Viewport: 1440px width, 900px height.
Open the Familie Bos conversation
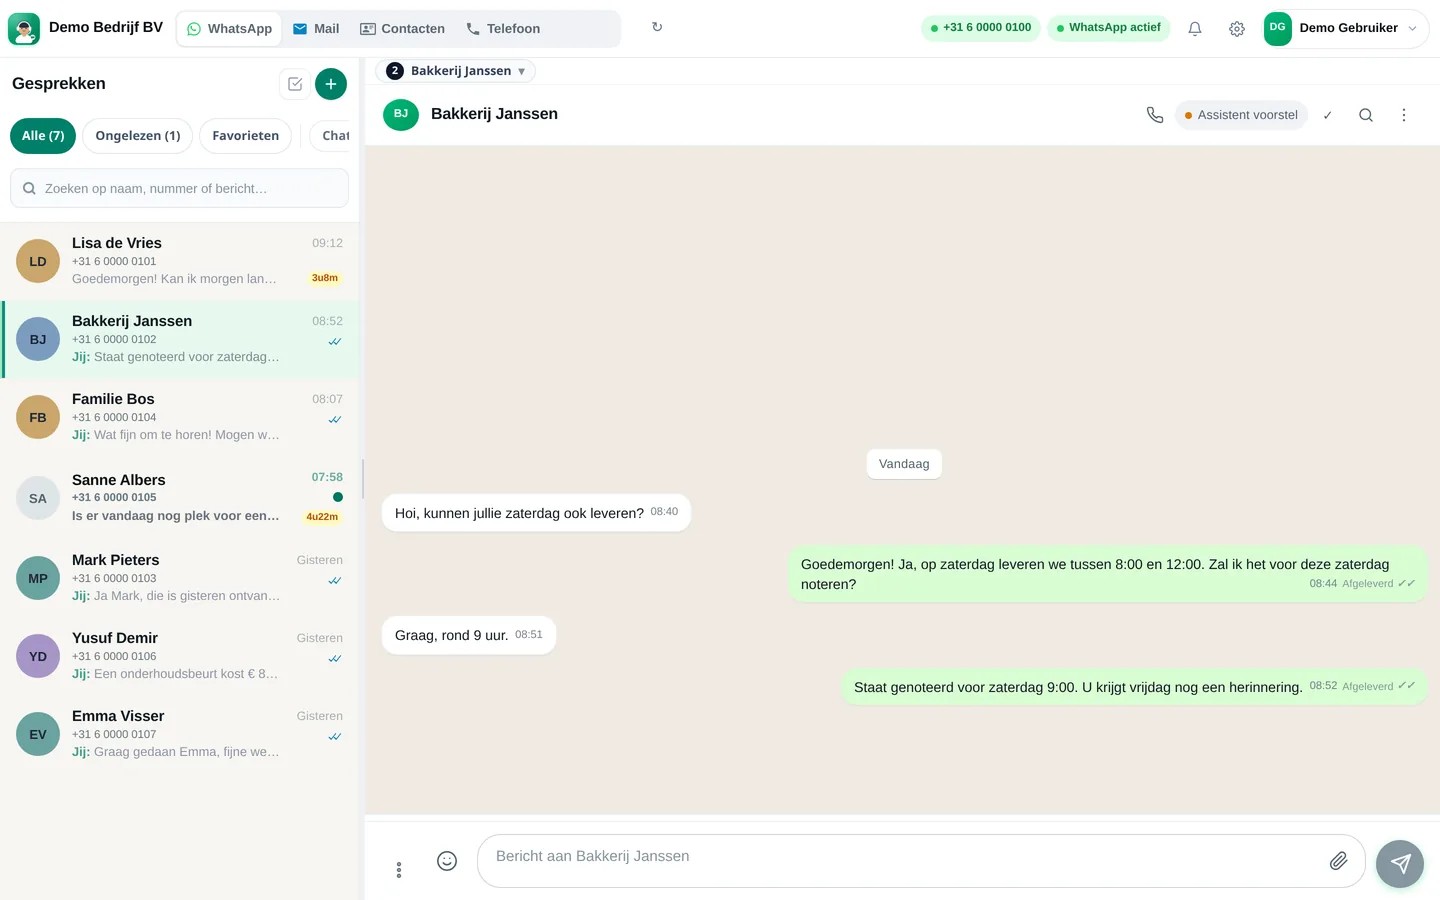pyautogui.click(x=180, y=418)
